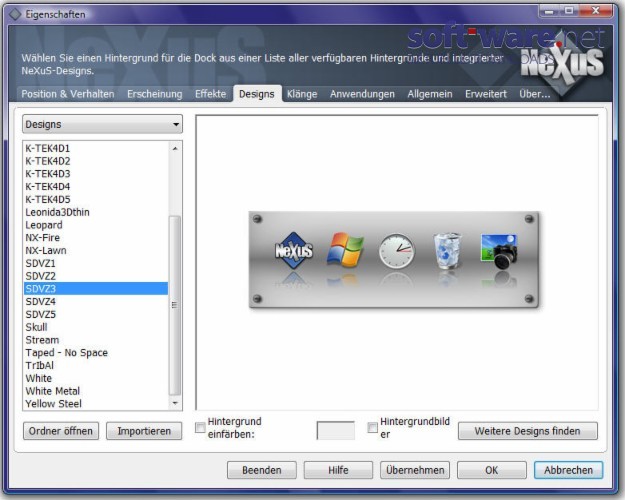Cancel with the Abbrechen button
This screenshot has width=625, height=500.
[568, 470]
